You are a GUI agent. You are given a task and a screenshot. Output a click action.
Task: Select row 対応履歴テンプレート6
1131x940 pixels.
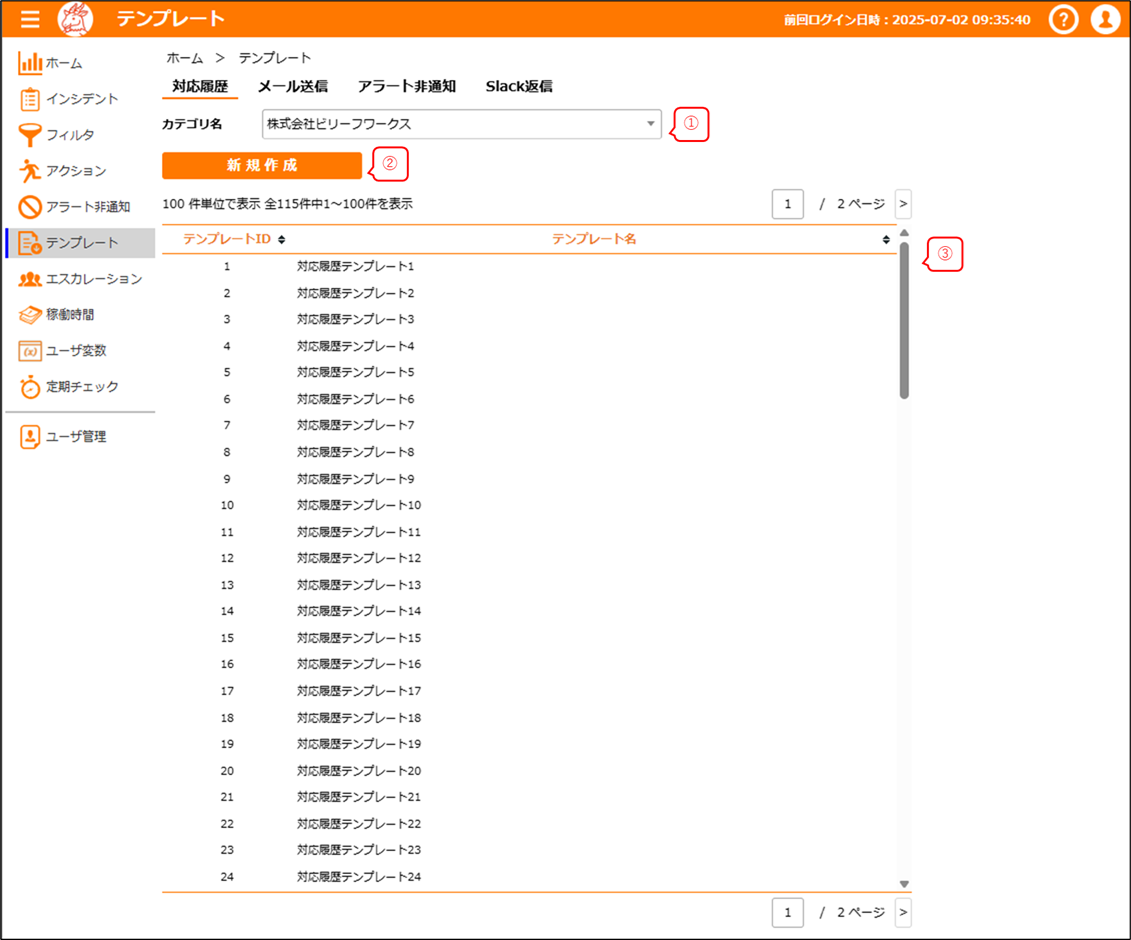point(529,399)
